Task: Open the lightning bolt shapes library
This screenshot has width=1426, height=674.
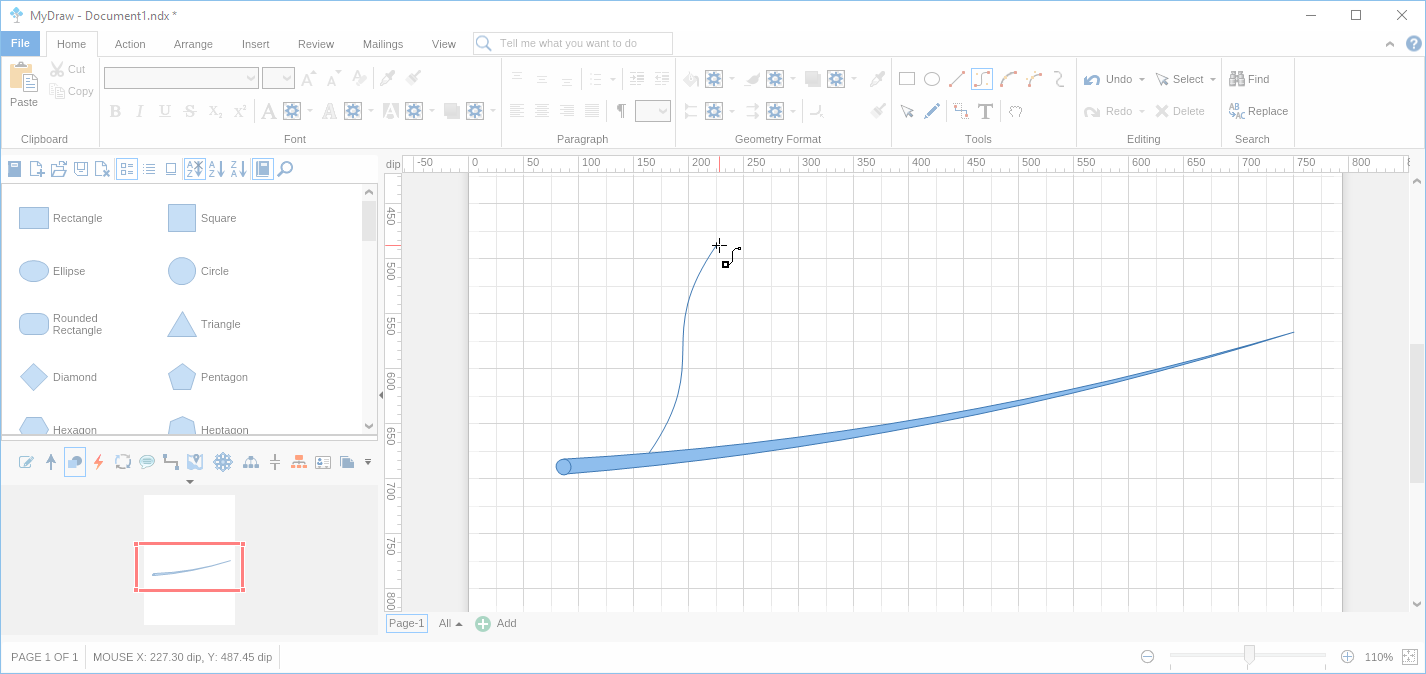Action: tap(98, 462)
